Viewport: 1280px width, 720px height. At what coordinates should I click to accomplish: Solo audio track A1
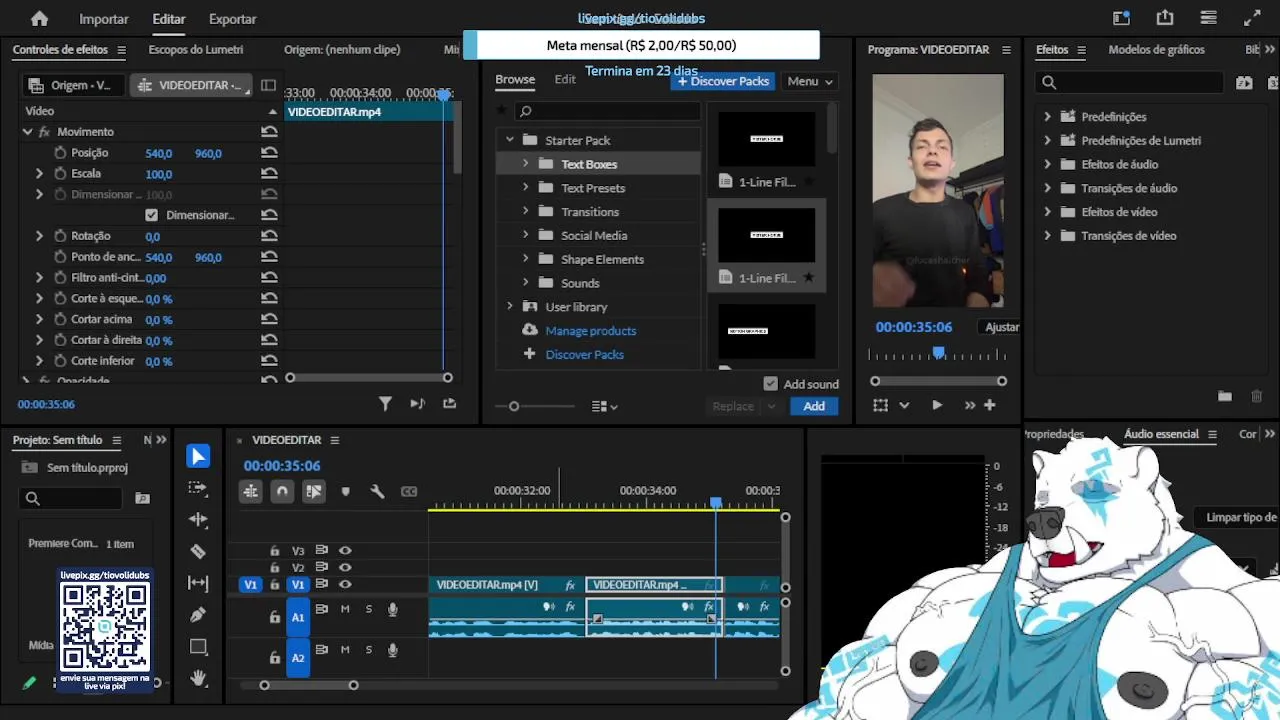coord(369,609)
